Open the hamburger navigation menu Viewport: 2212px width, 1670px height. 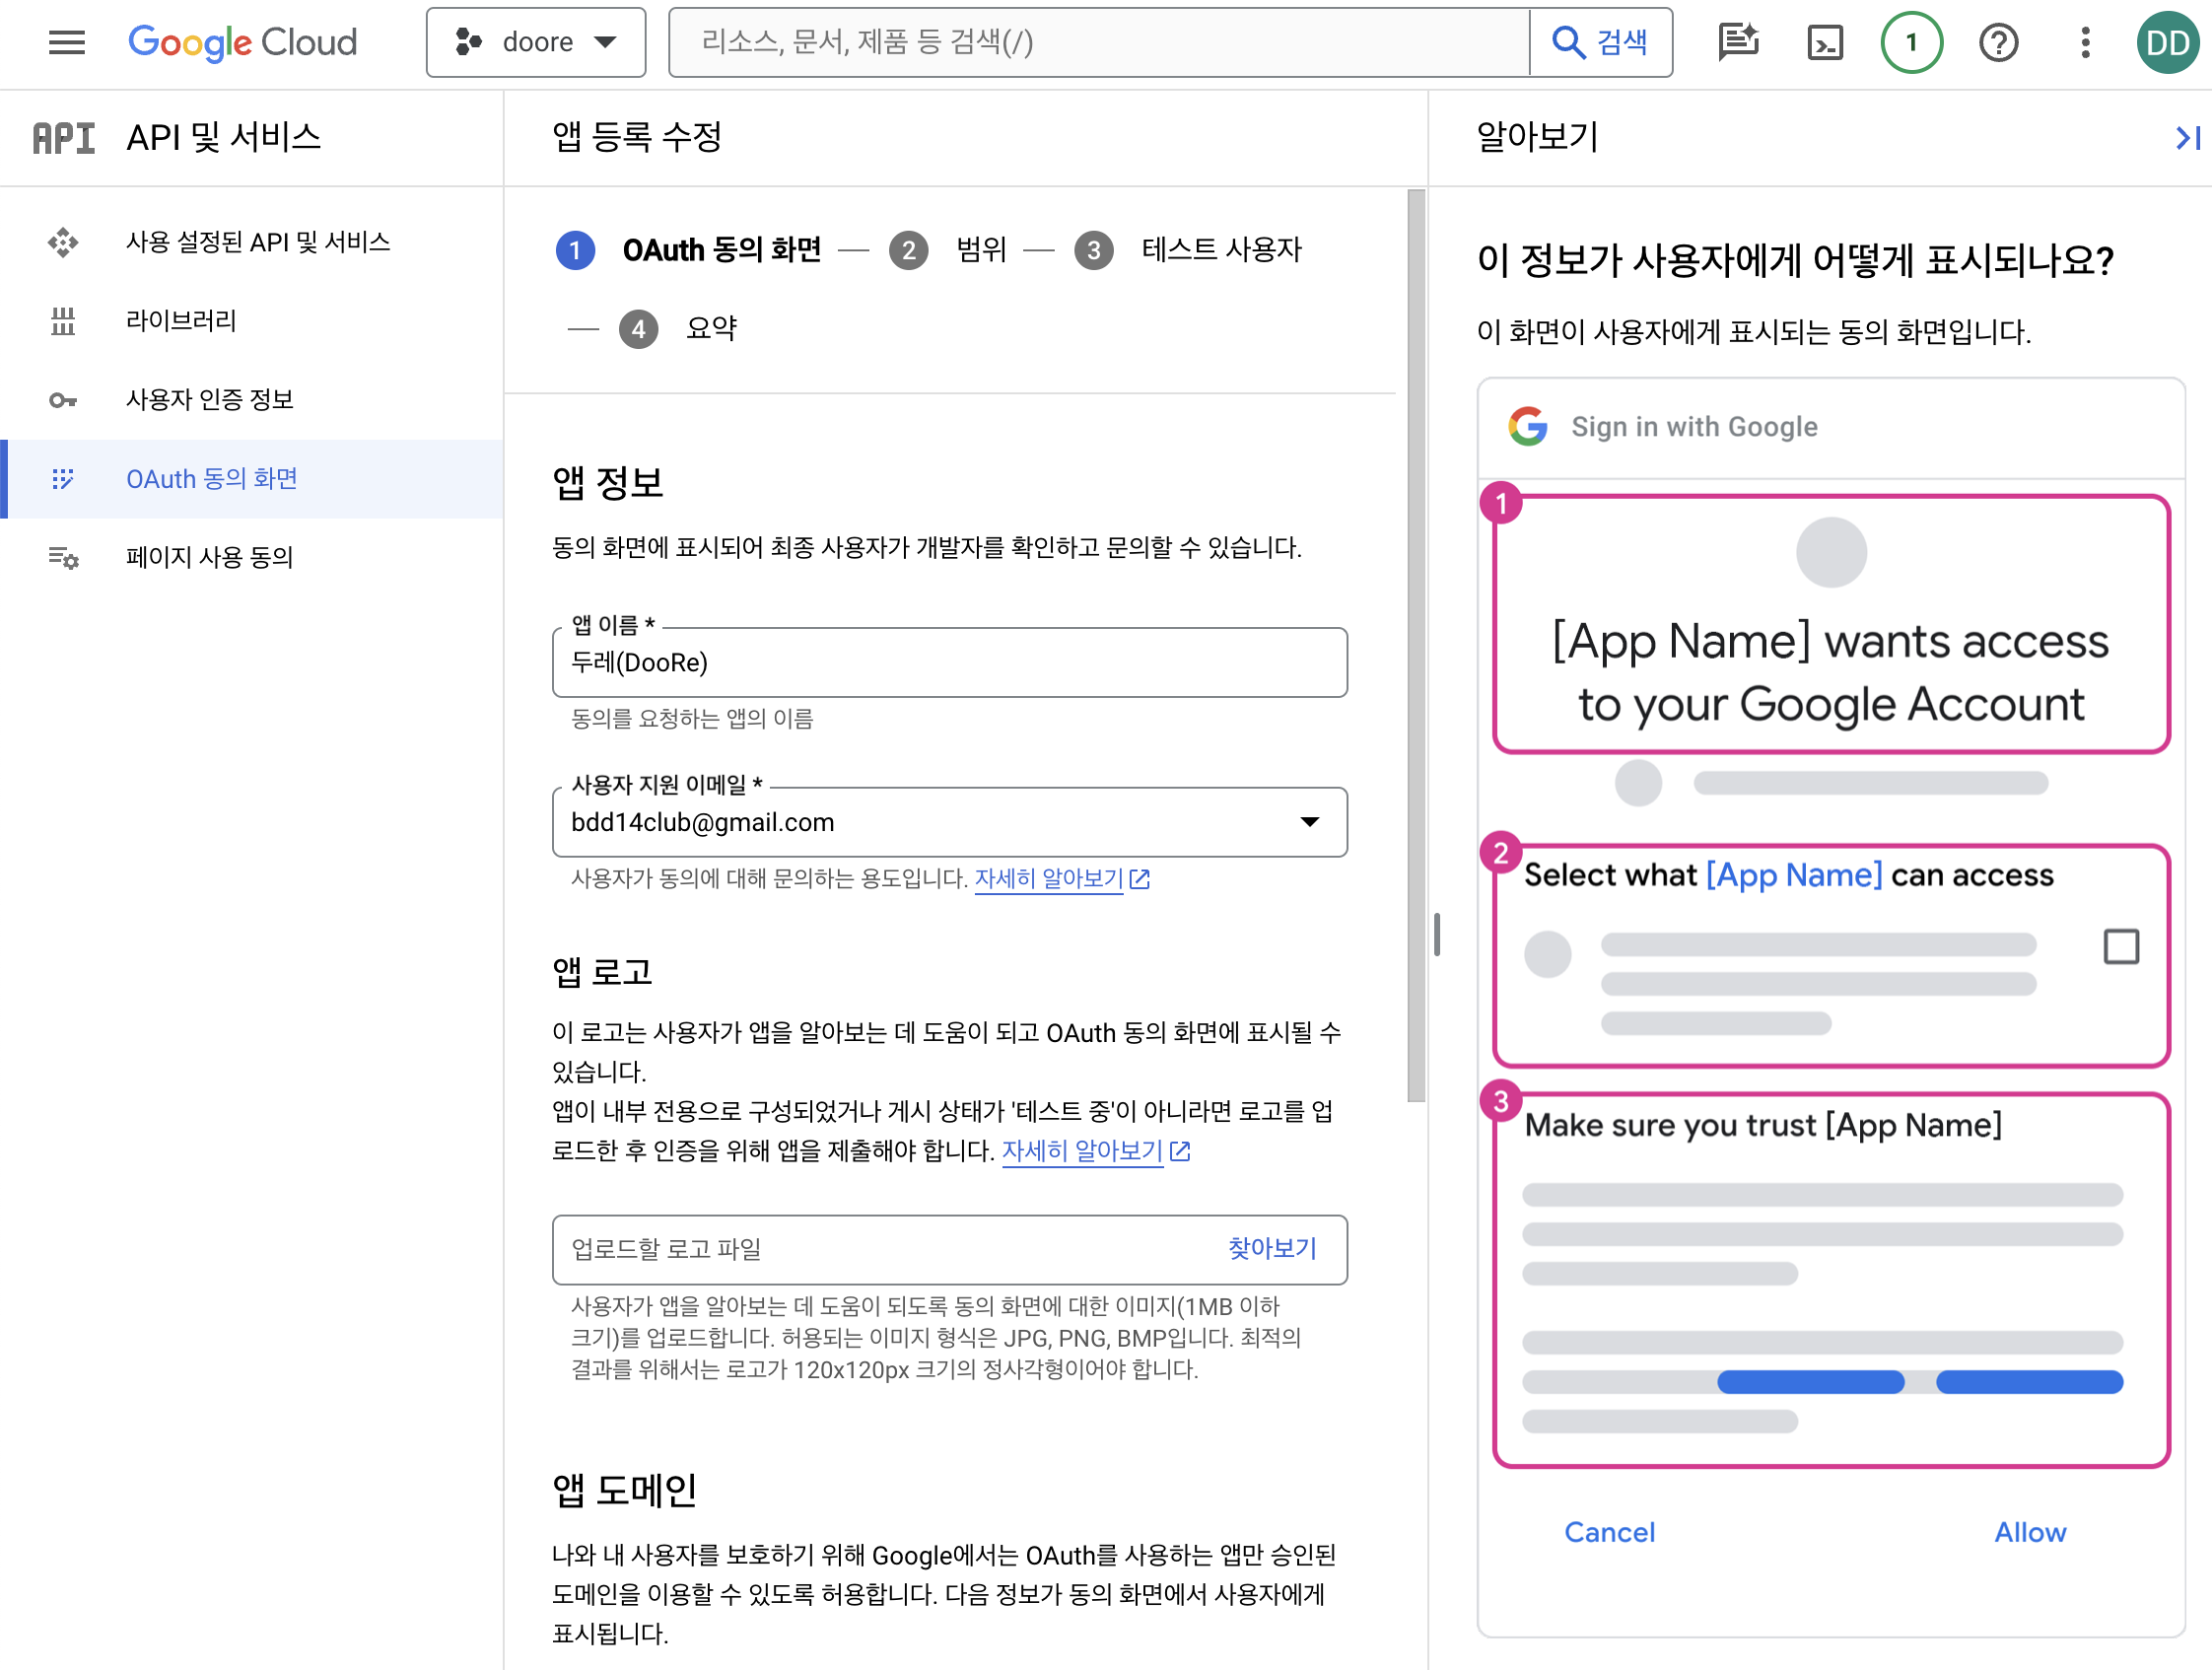66,42
